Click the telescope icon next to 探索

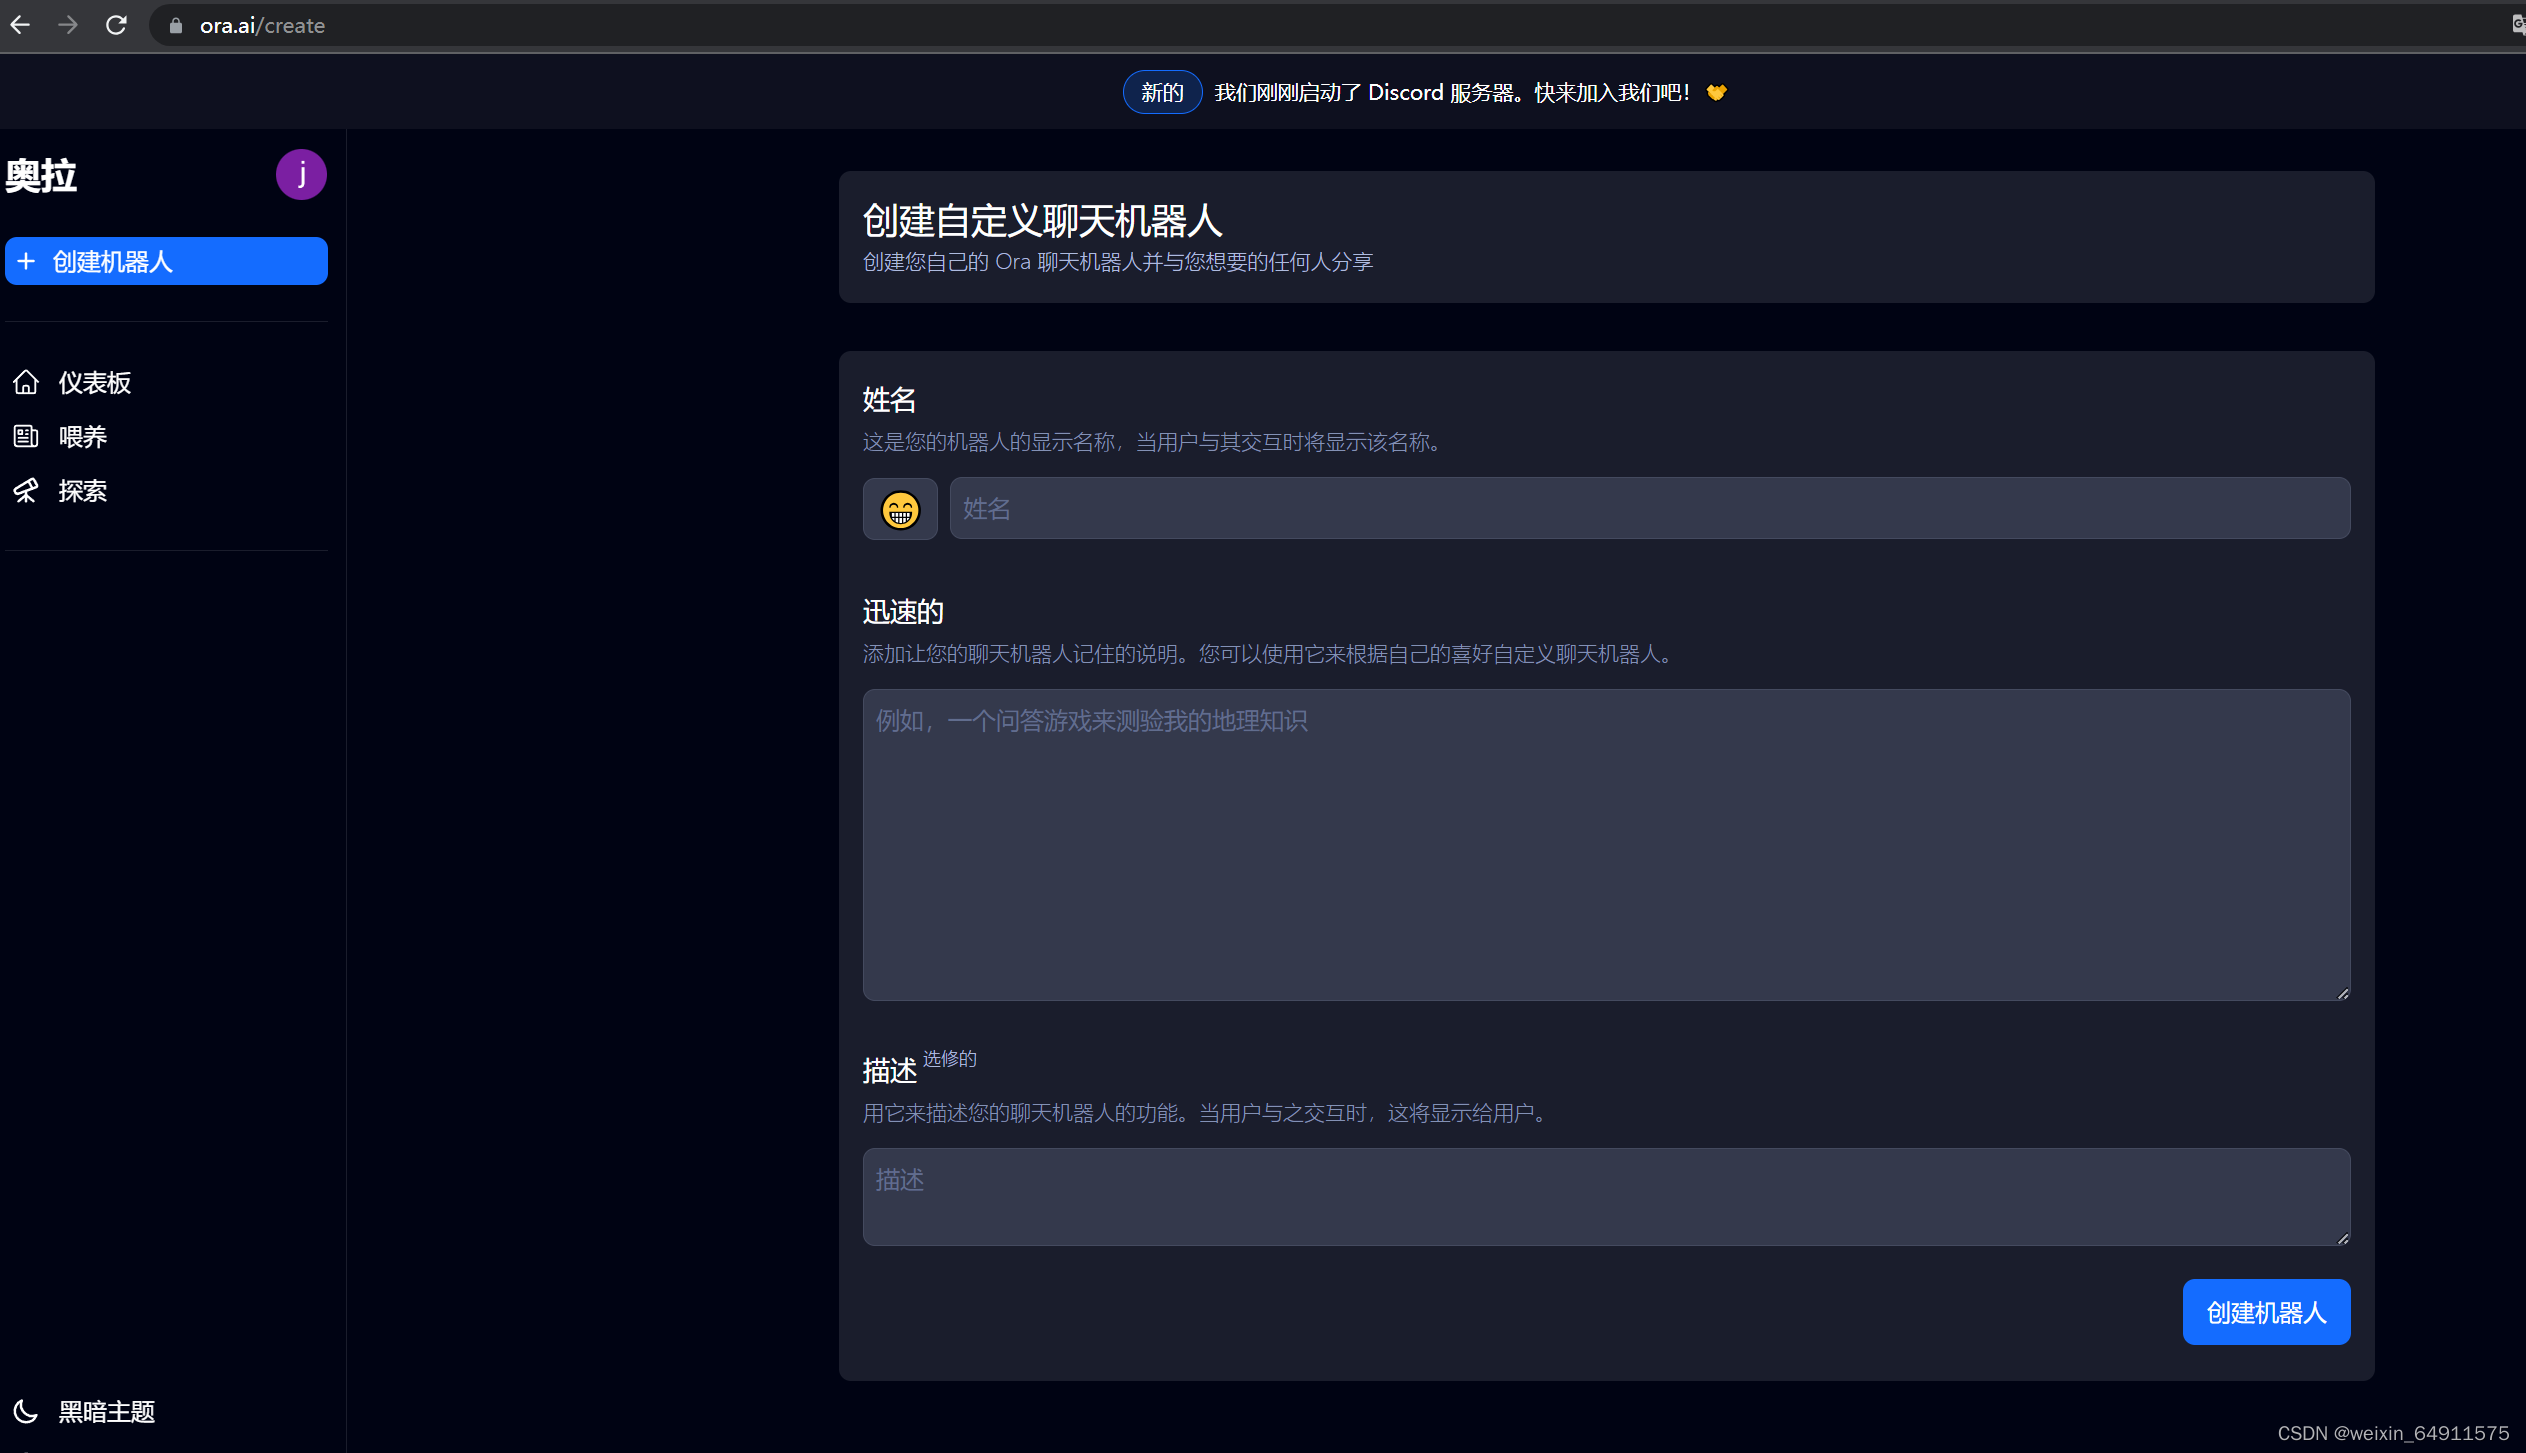(26, 490)
